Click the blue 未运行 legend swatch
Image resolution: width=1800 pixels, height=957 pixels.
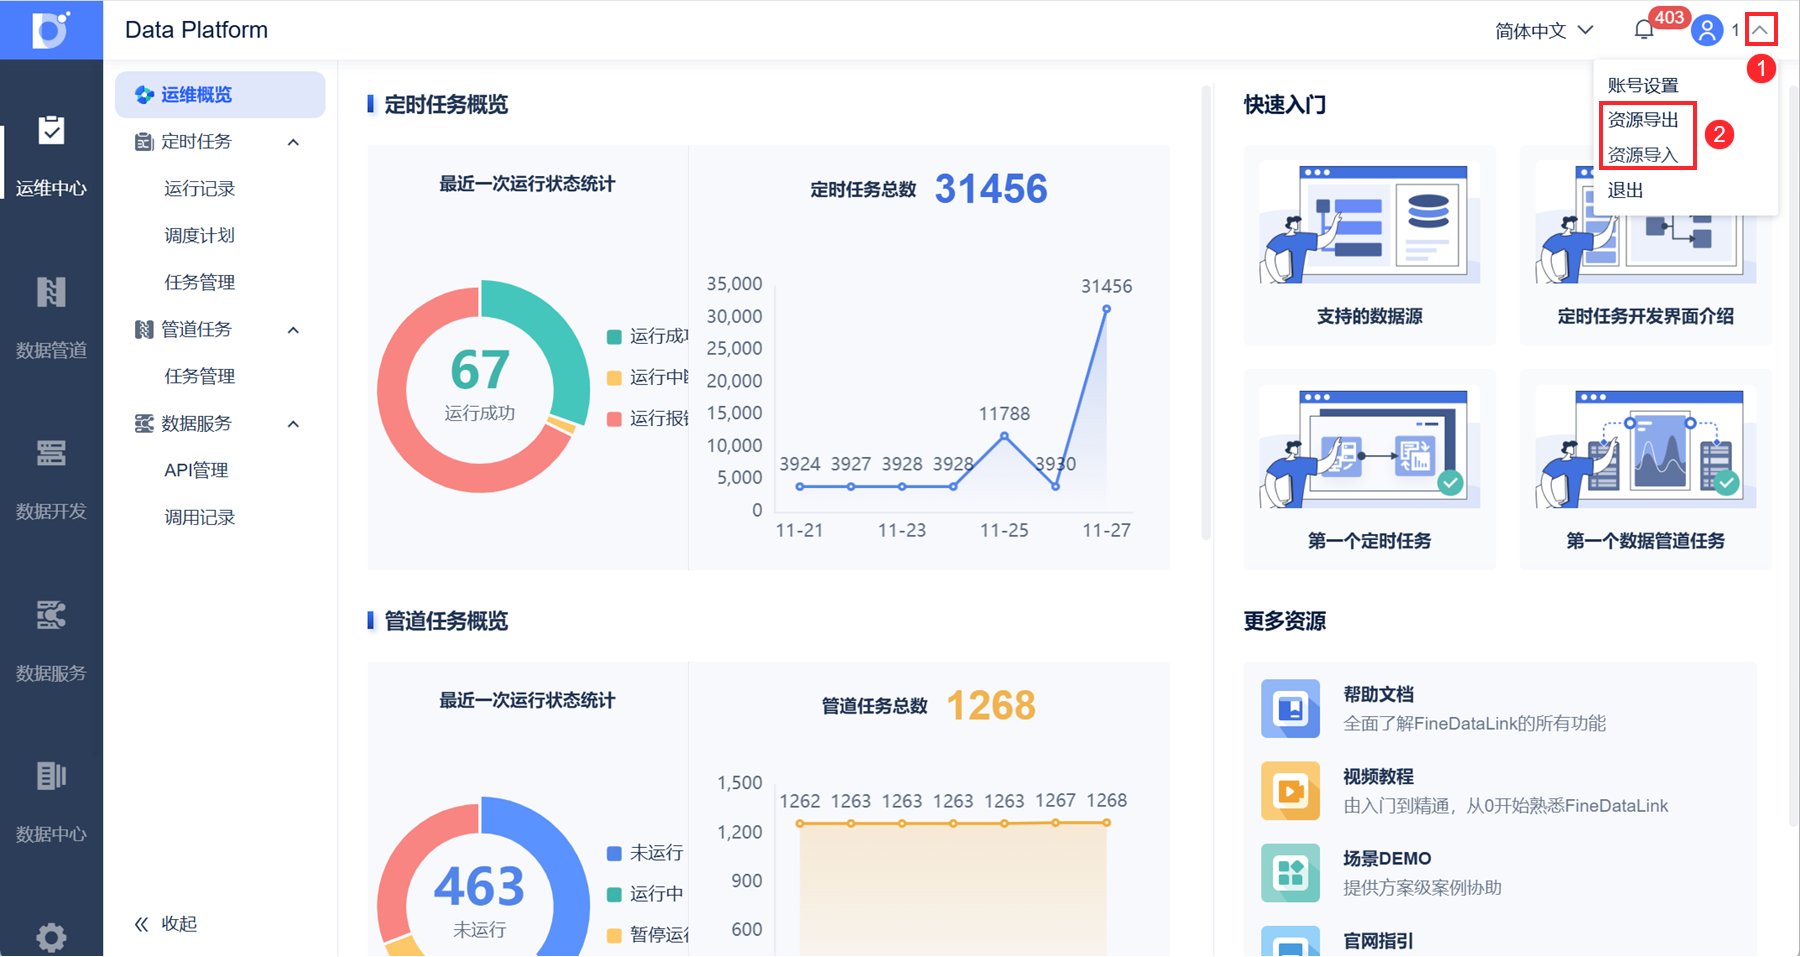pos(614,854)
